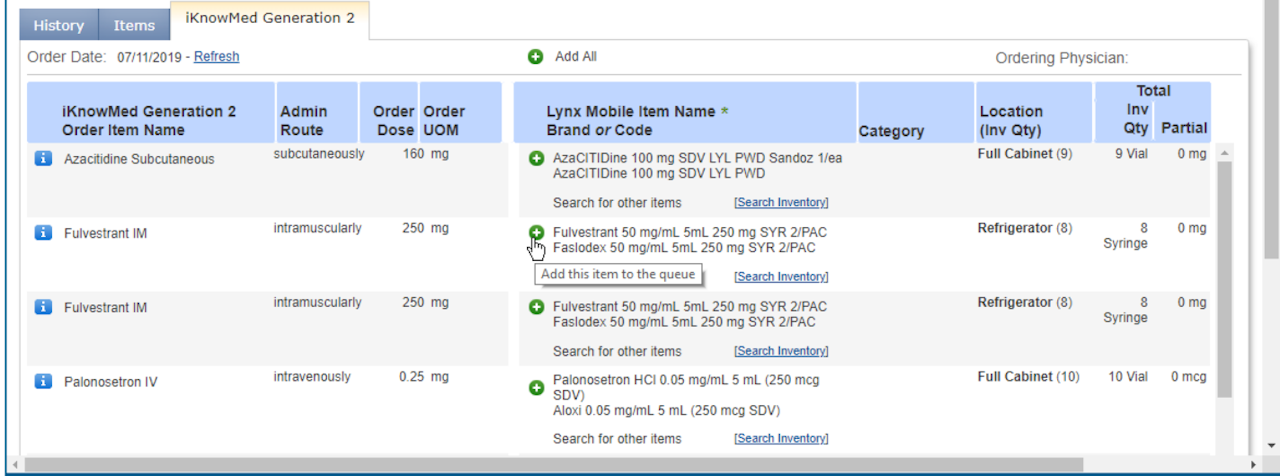Click the page scrollbar down arrow

[1271, 445]
